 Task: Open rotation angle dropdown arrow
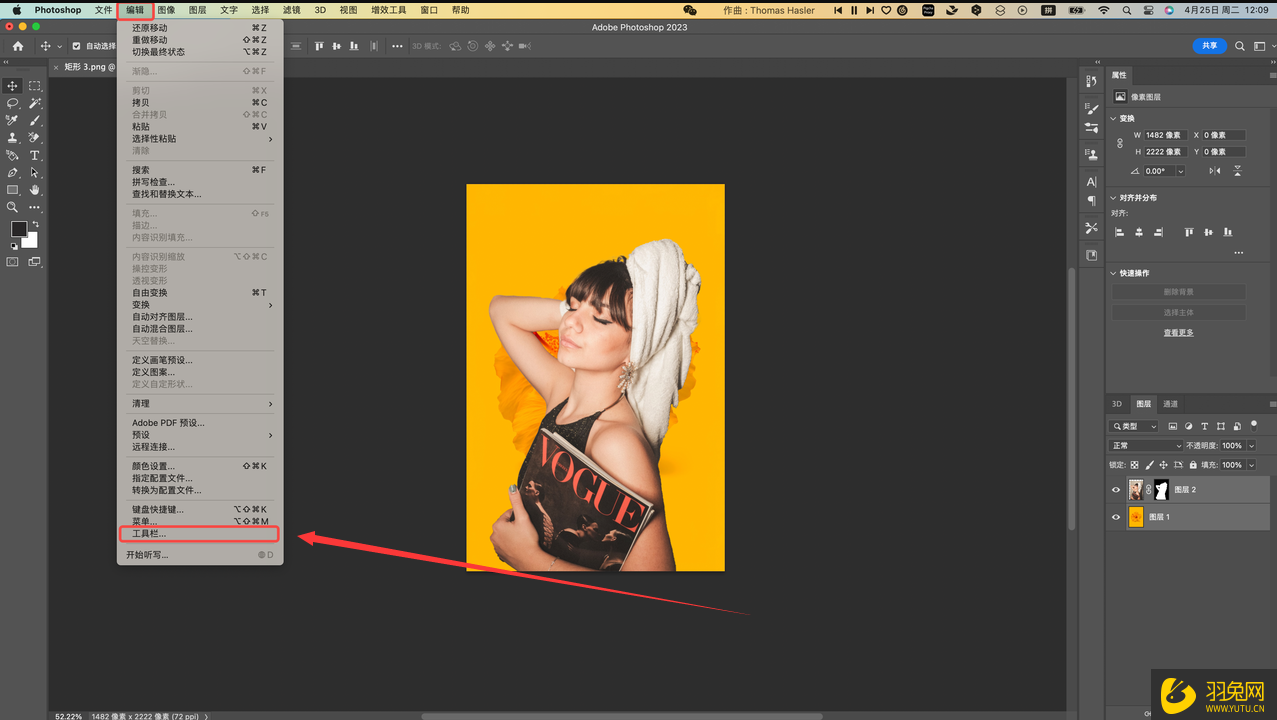coord(1180,171)
